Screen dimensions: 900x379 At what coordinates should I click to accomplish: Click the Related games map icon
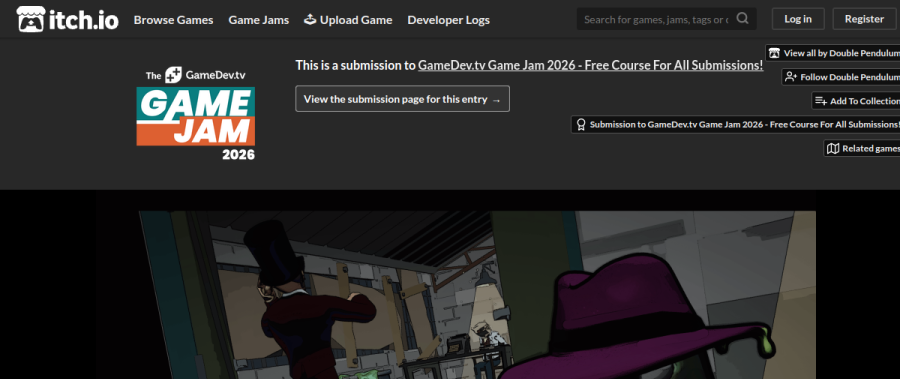coord(833,149)
